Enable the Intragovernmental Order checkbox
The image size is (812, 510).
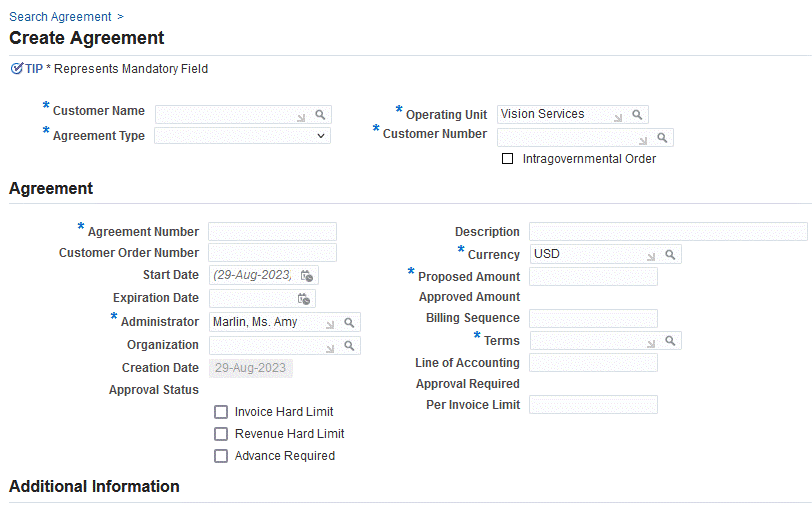[x=508, y=159]
